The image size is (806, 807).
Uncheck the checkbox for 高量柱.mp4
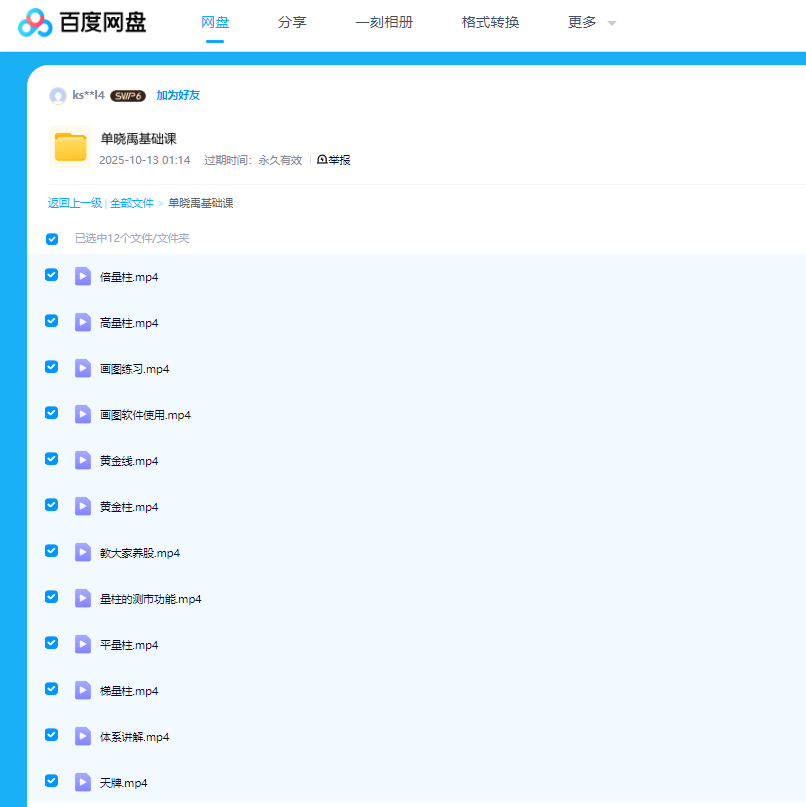[51, 321]
